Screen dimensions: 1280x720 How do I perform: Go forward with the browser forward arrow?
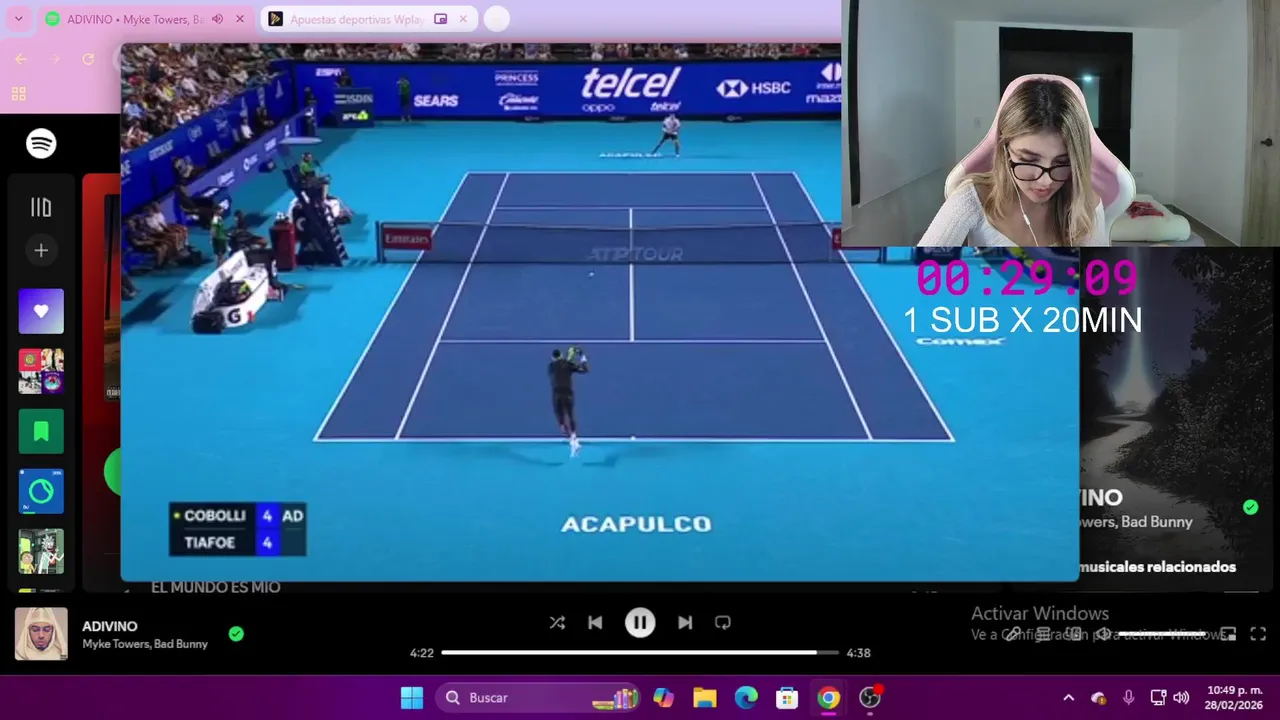tap(54, 59)
